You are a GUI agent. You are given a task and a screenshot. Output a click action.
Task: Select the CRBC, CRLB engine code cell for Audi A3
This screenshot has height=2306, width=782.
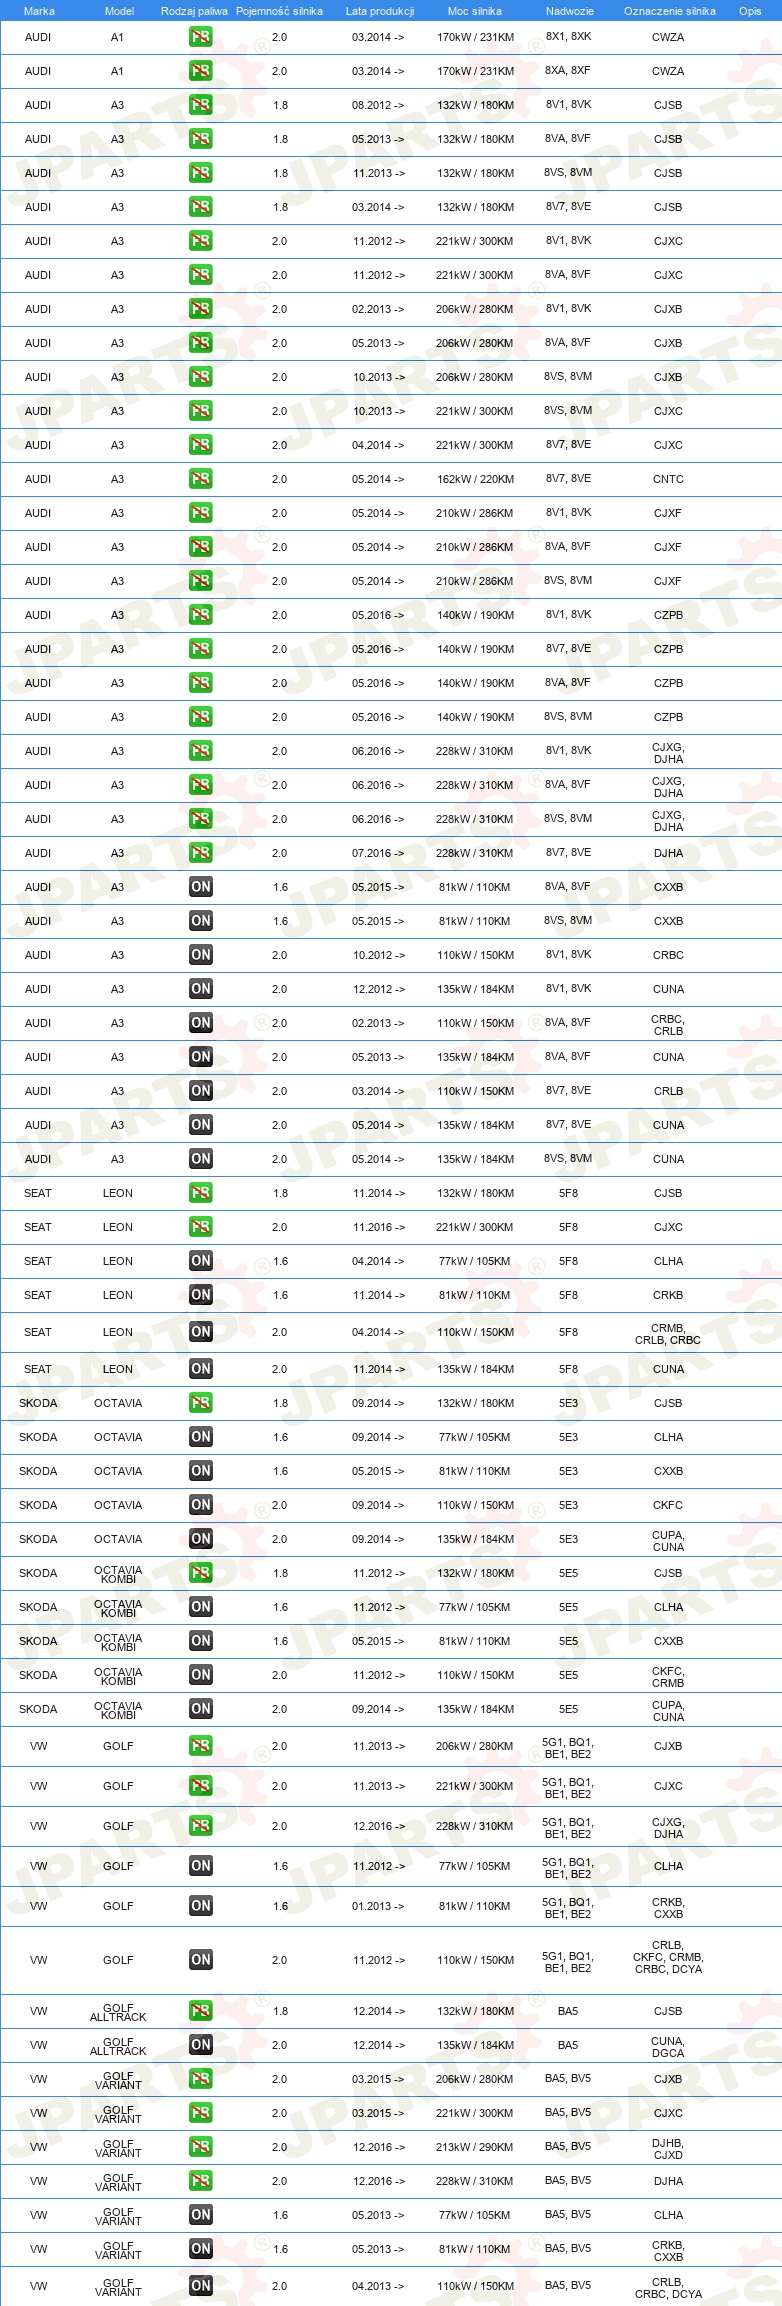668,1025
